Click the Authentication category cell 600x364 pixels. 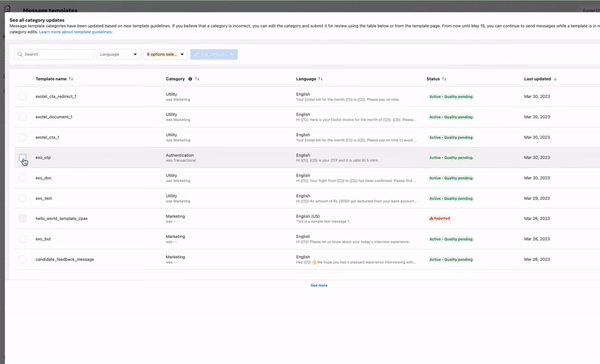pyautogui.click(x=180, y=155)
